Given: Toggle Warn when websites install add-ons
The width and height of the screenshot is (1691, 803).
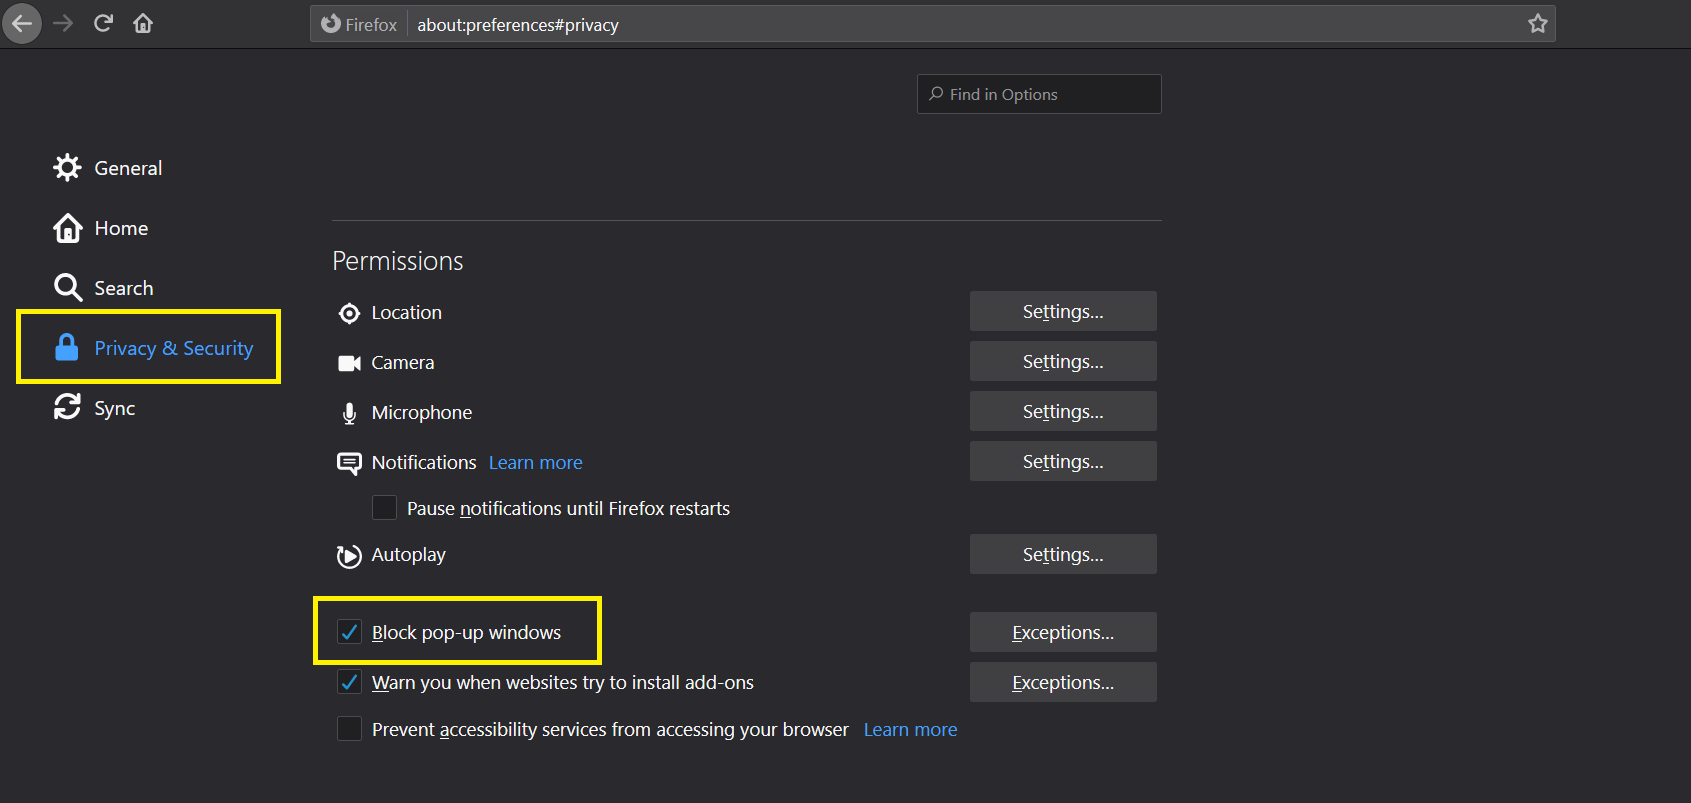Looking at the screenshot, I should (x=349, y=682).
